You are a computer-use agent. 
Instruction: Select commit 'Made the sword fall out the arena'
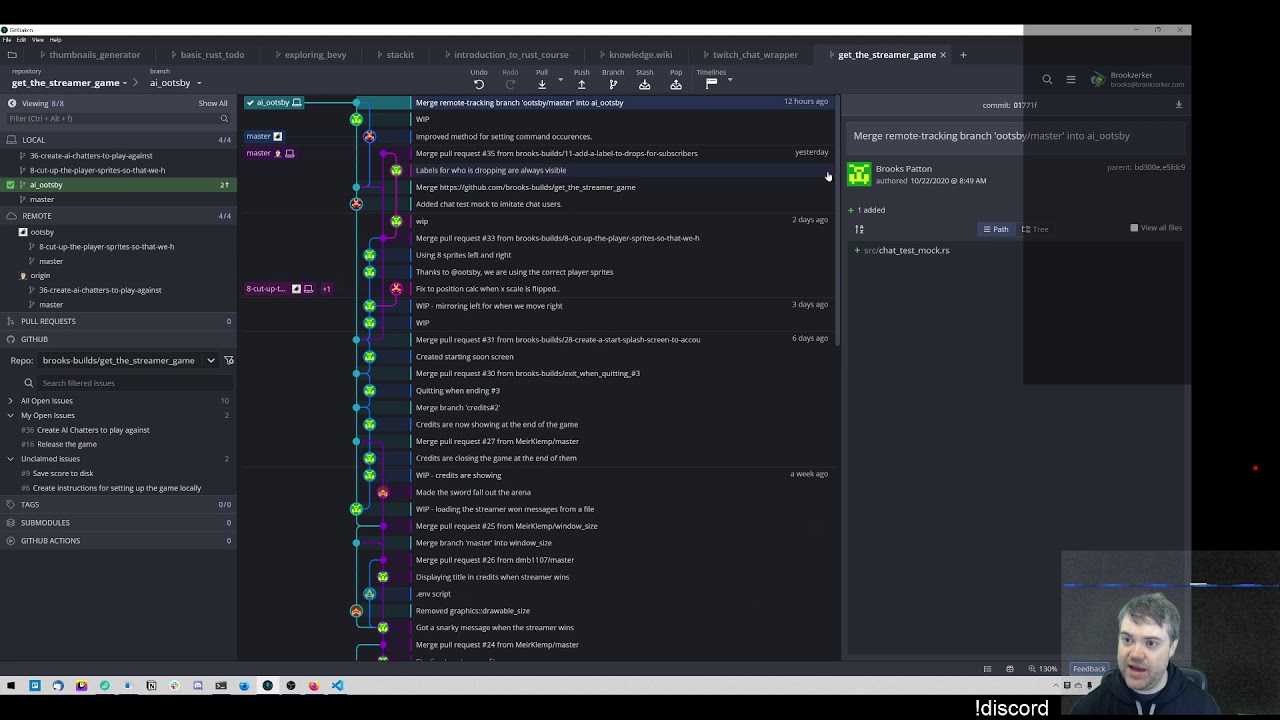click(x=473, y=492)
